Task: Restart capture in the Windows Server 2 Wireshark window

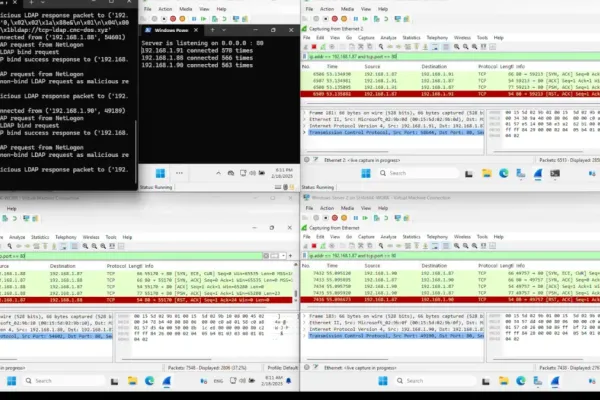Action: click(323, 246)
